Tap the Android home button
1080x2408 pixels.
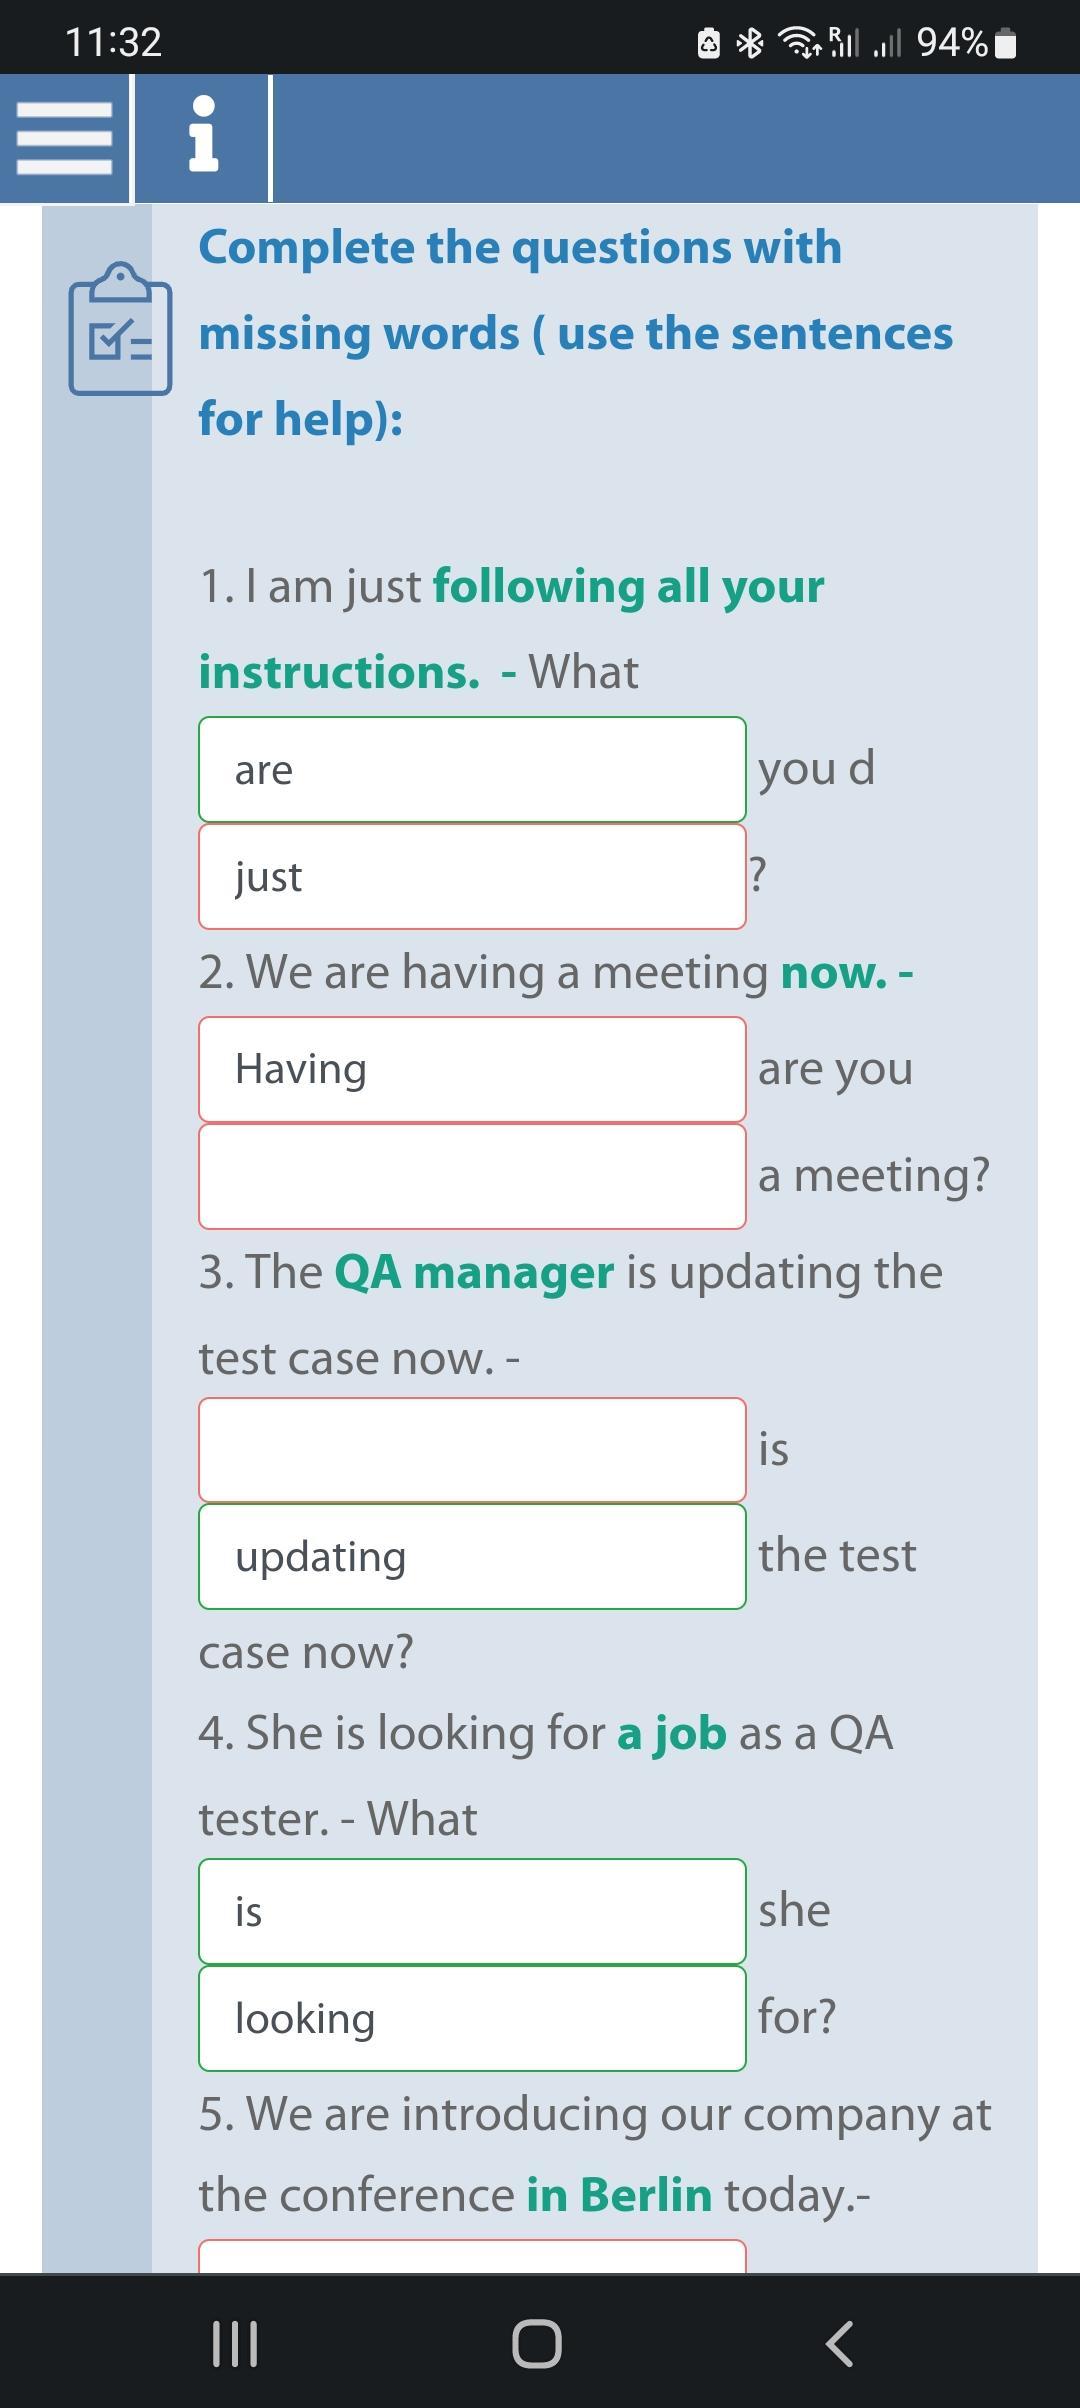(x=537, y=2343)
